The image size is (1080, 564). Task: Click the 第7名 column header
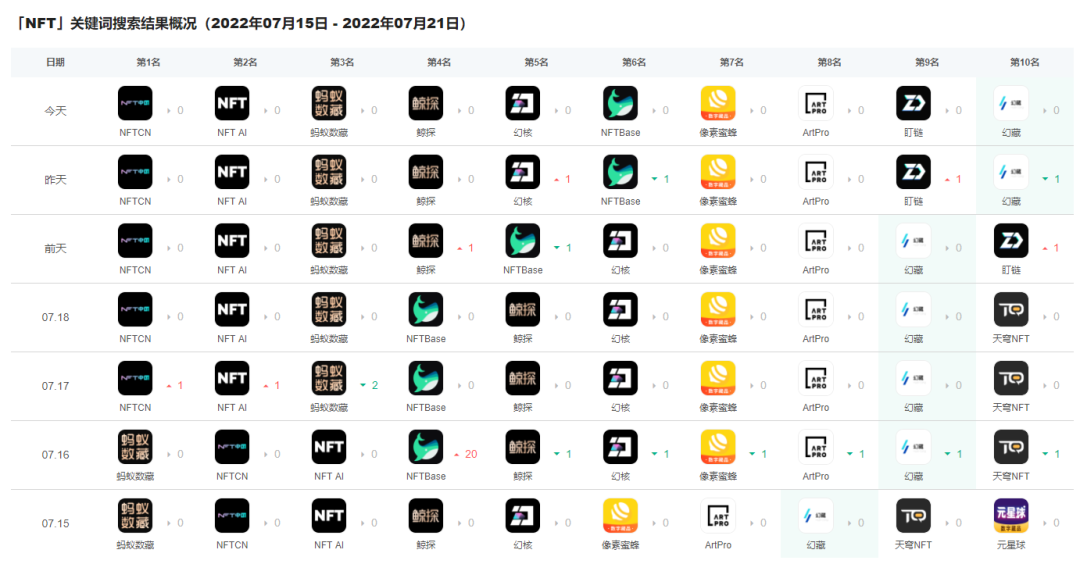[x=731, y=62]
